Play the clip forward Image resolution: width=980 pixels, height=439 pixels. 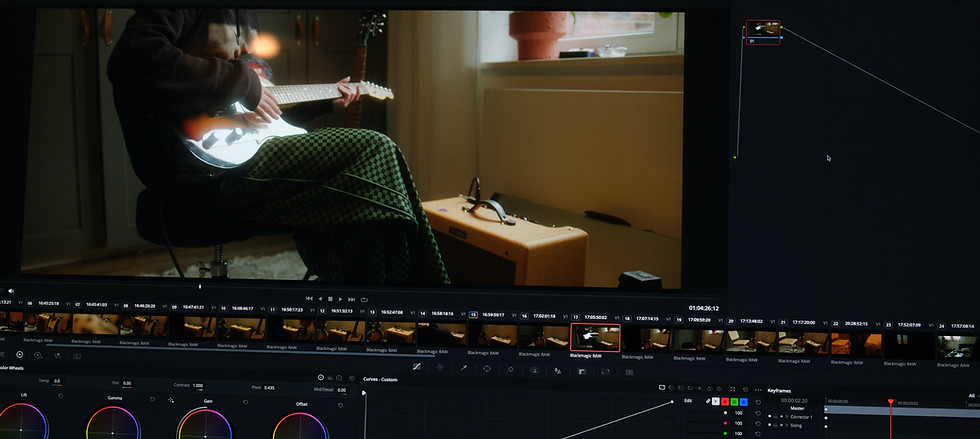341,299
